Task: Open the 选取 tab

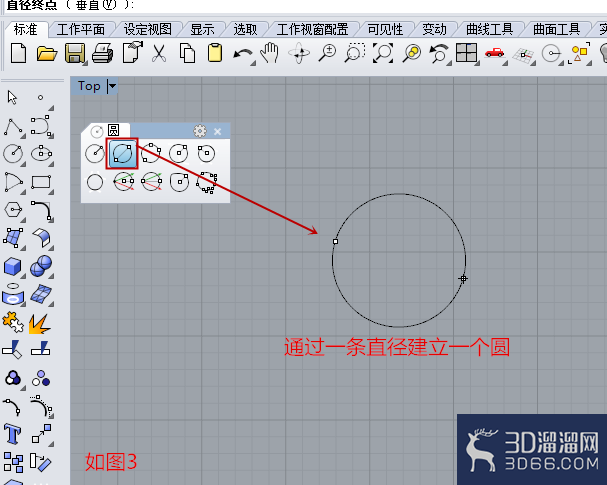Action: (x=245, y=29)
